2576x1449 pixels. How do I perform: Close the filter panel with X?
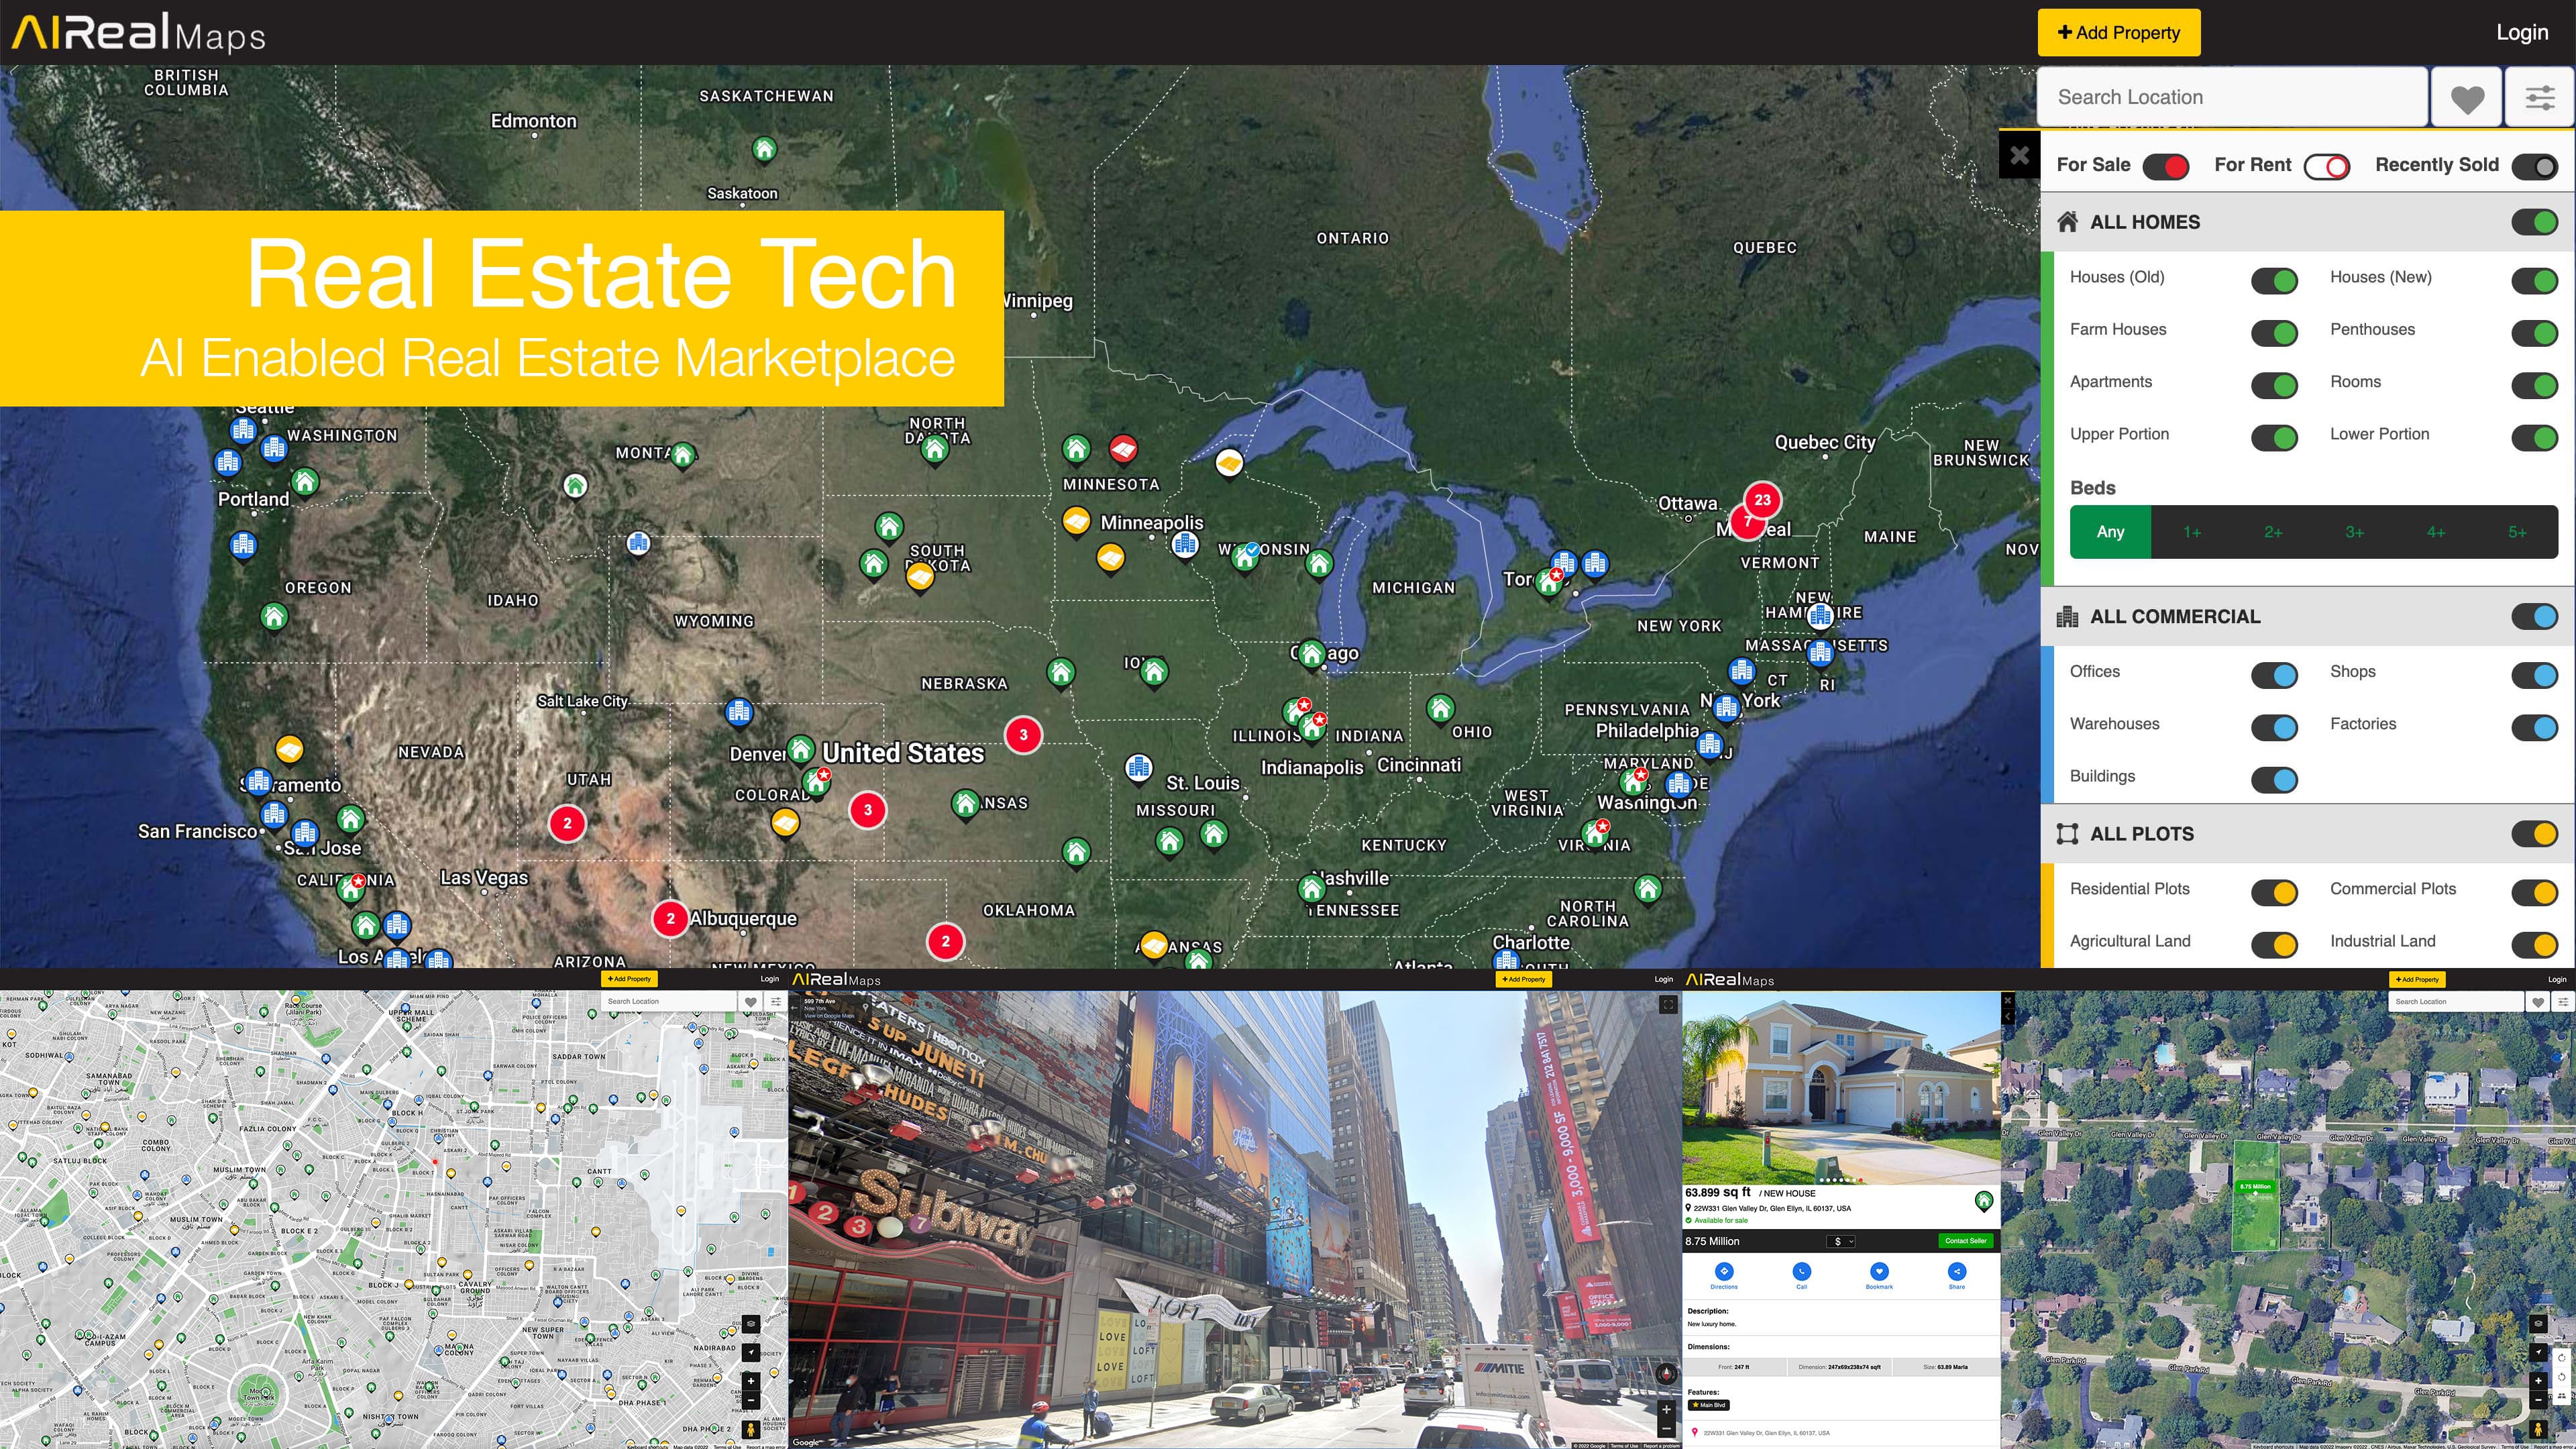pos(2019,155)
